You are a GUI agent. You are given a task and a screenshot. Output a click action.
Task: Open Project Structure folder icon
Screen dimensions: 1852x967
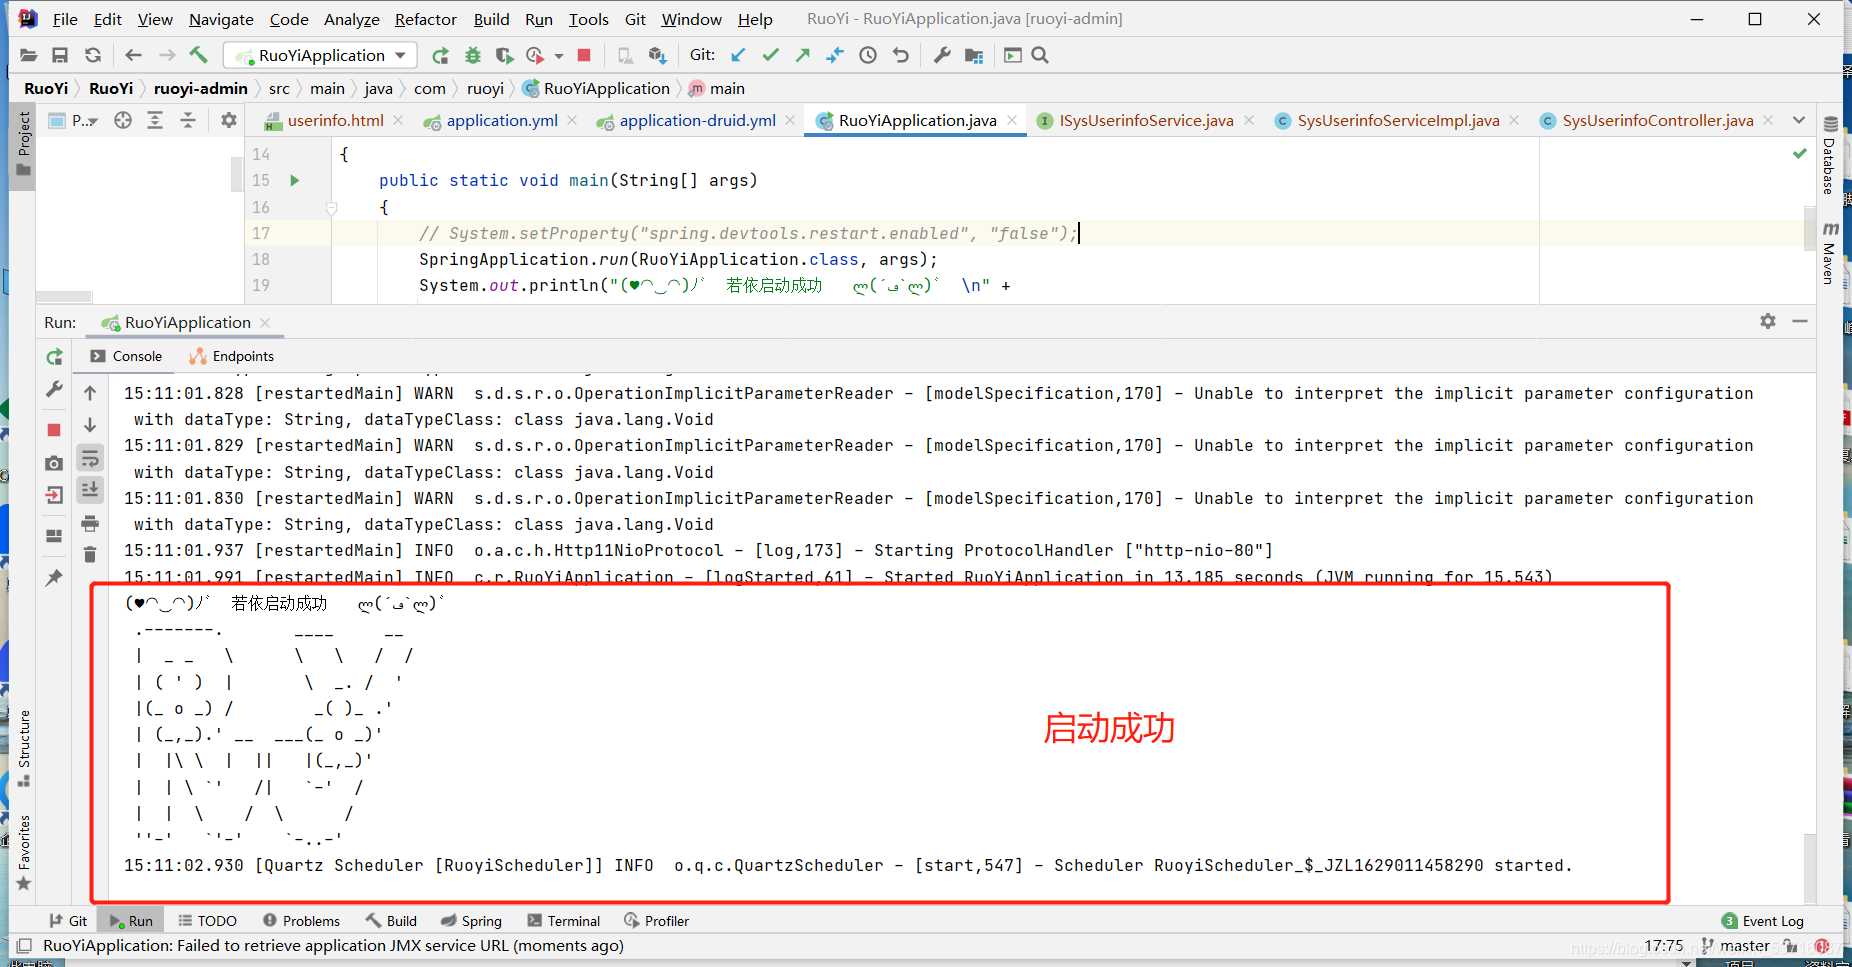(974, 55)
